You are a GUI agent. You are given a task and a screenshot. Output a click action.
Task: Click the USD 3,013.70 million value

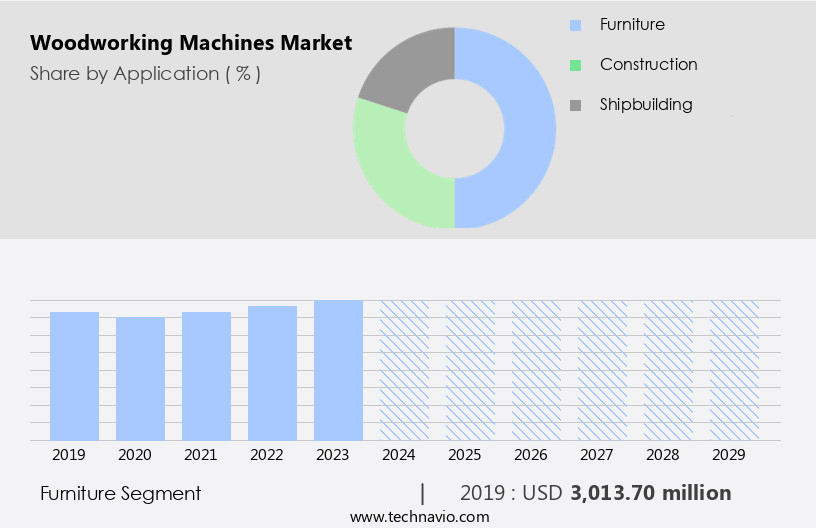(650, 493)
